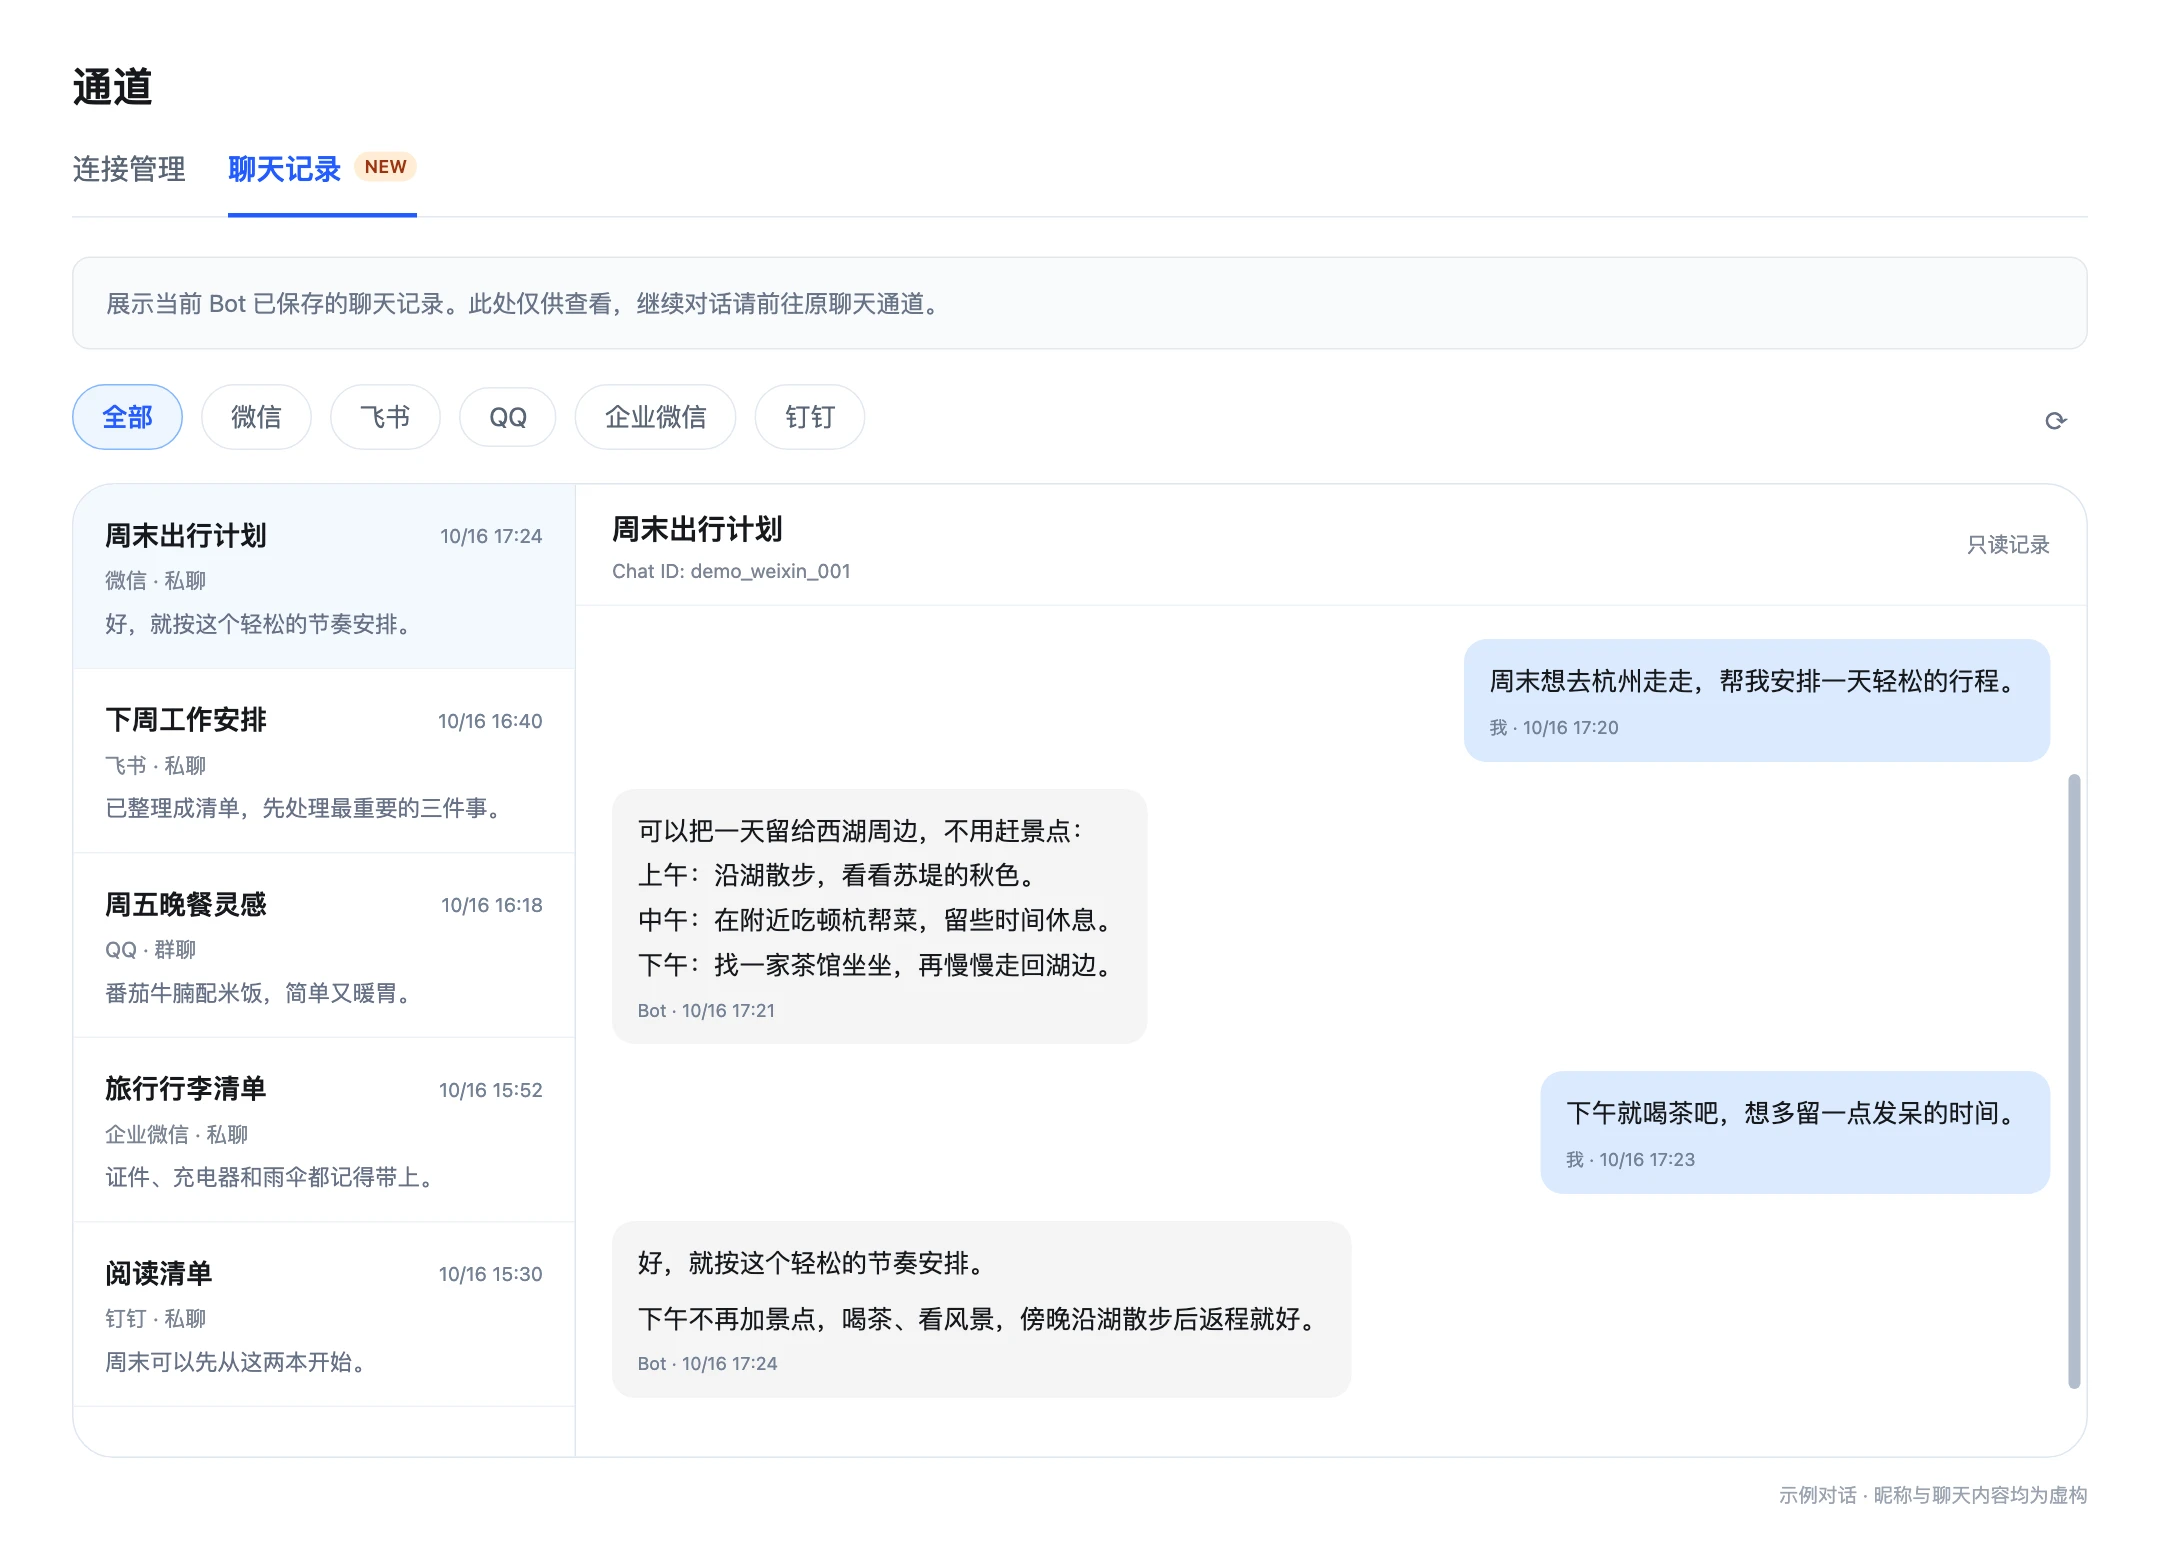Open the 旅行行李清单 conversation
Image resolution: width=2160 pixels, height=1550 pixels.
coord(324,1130)
